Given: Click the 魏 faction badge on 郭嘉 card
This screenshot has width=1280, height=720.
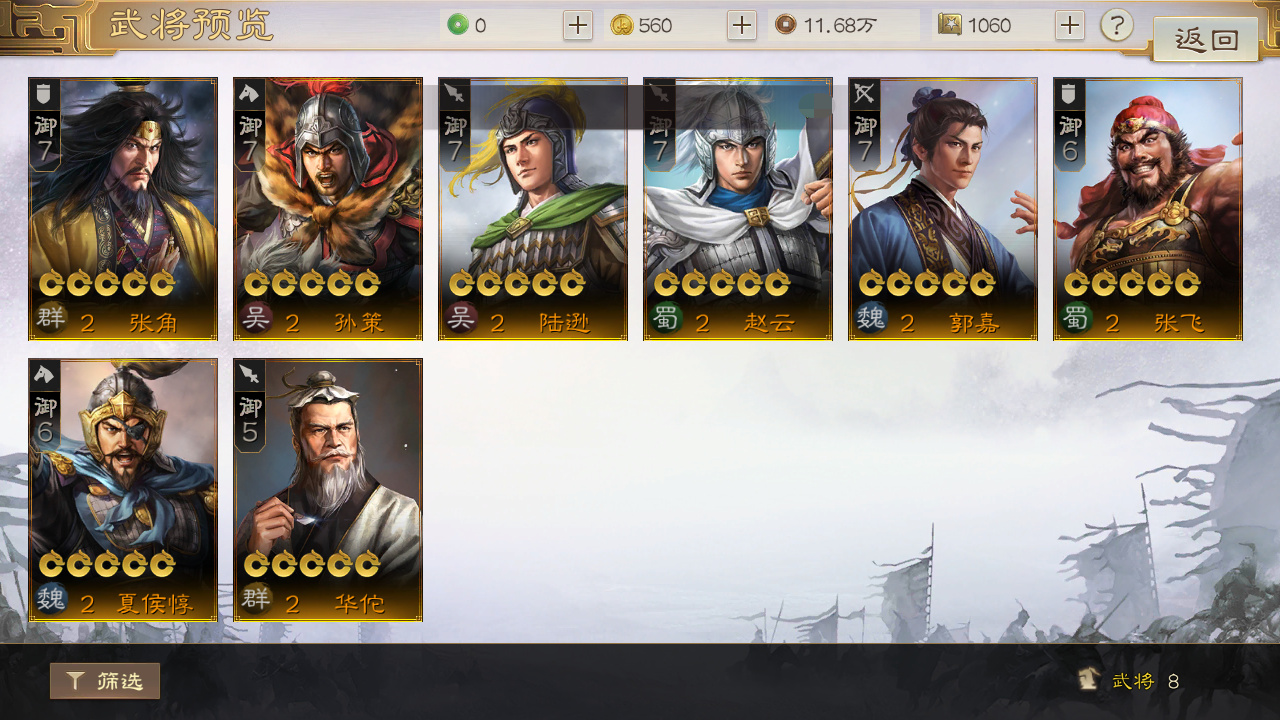Looking at the screenshot, I should [871, 320].
